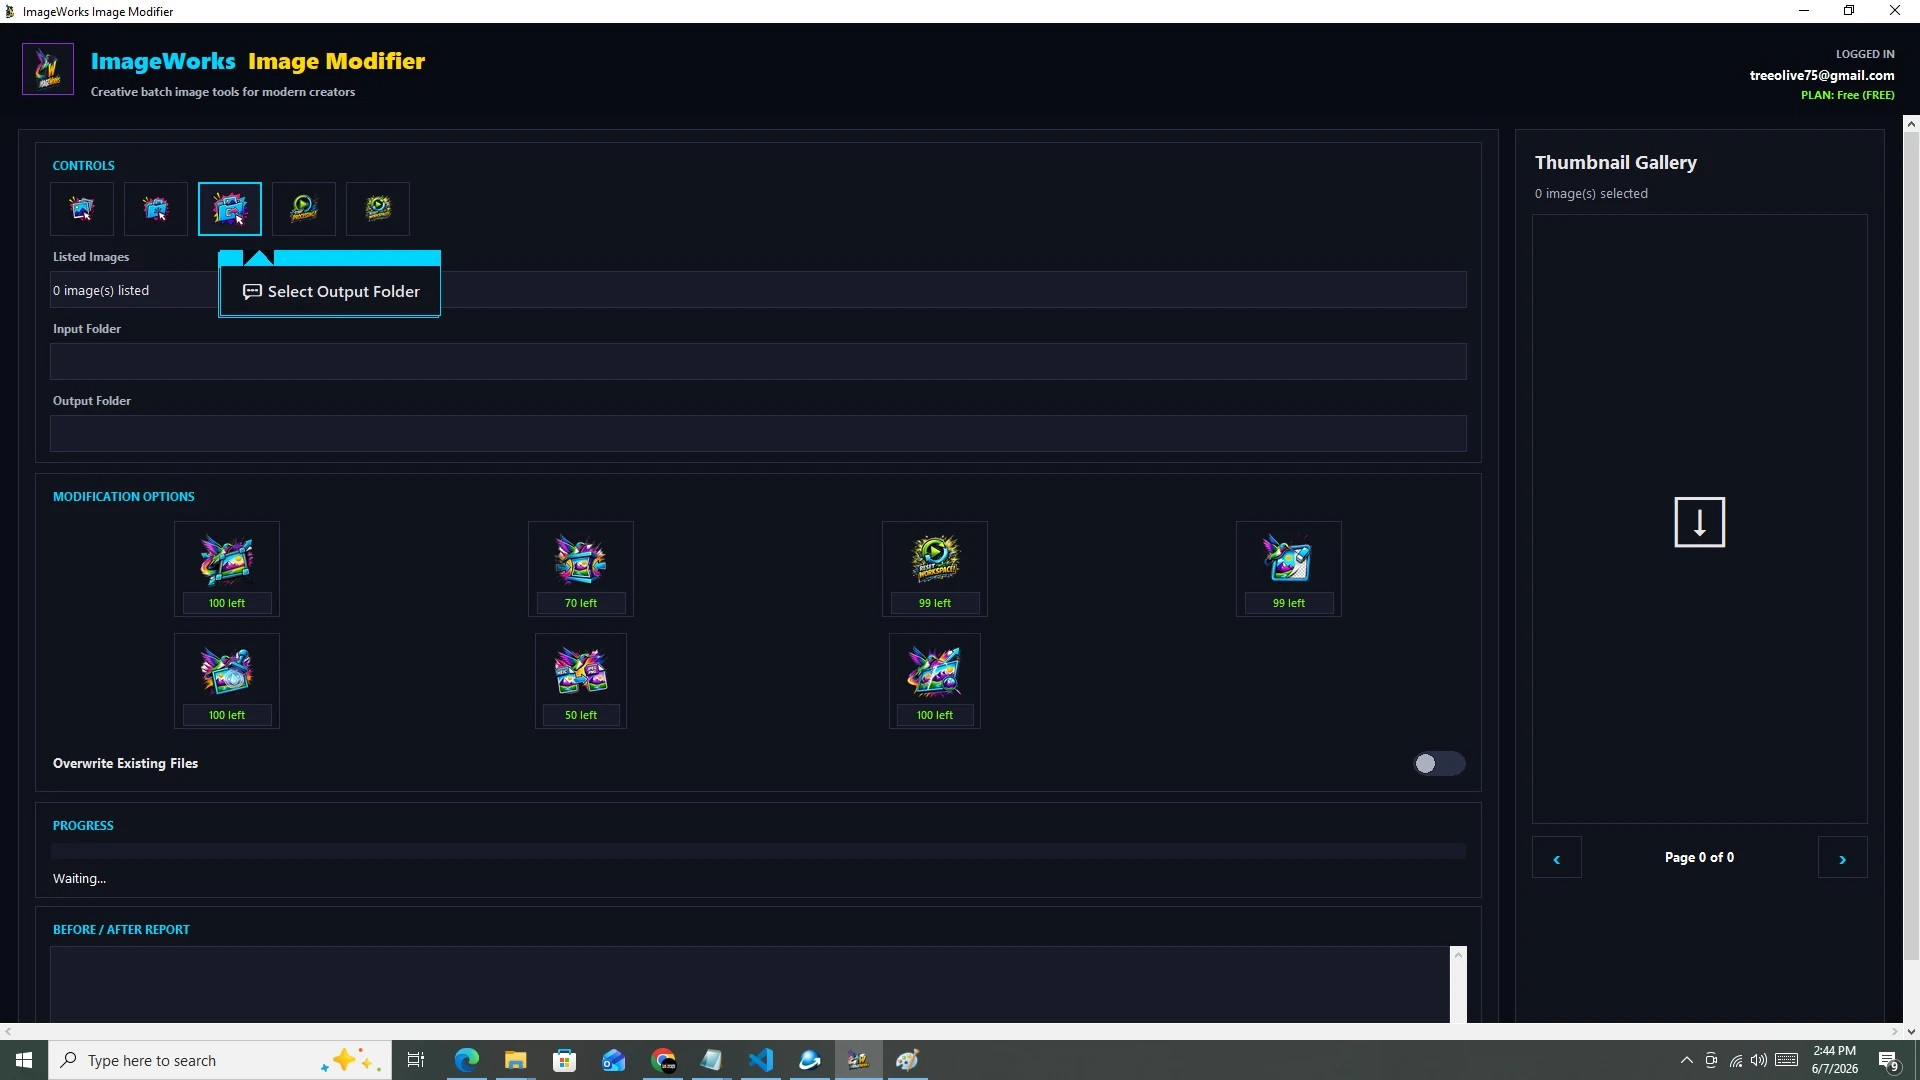Click the '70 left' counter label
Viewport: 1920px width, 1080px height.
tap(581, 603)
